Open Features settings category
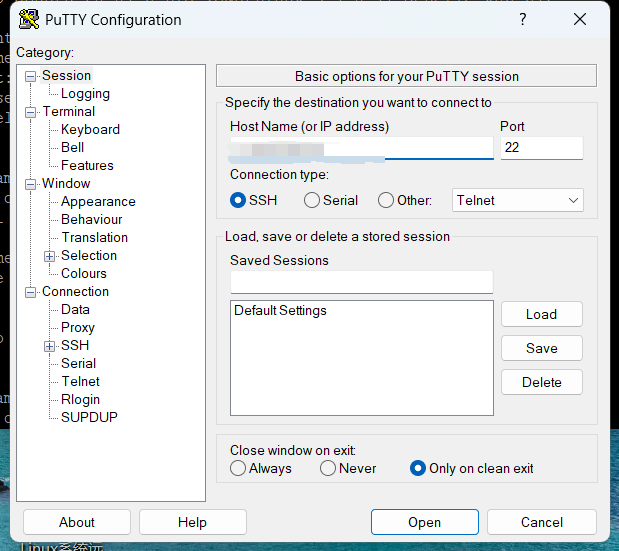This screenshot has height=551, width=619. coord(87,165)
